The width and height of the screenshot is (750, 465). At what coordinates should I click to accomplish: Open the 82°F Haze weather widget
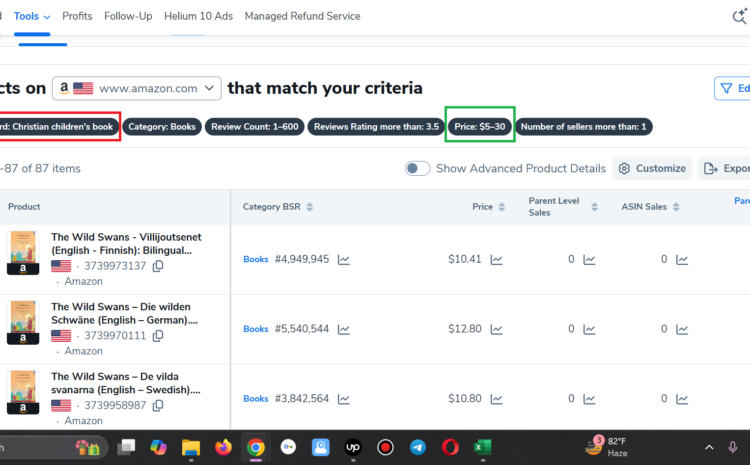click(x=607, y=447)
